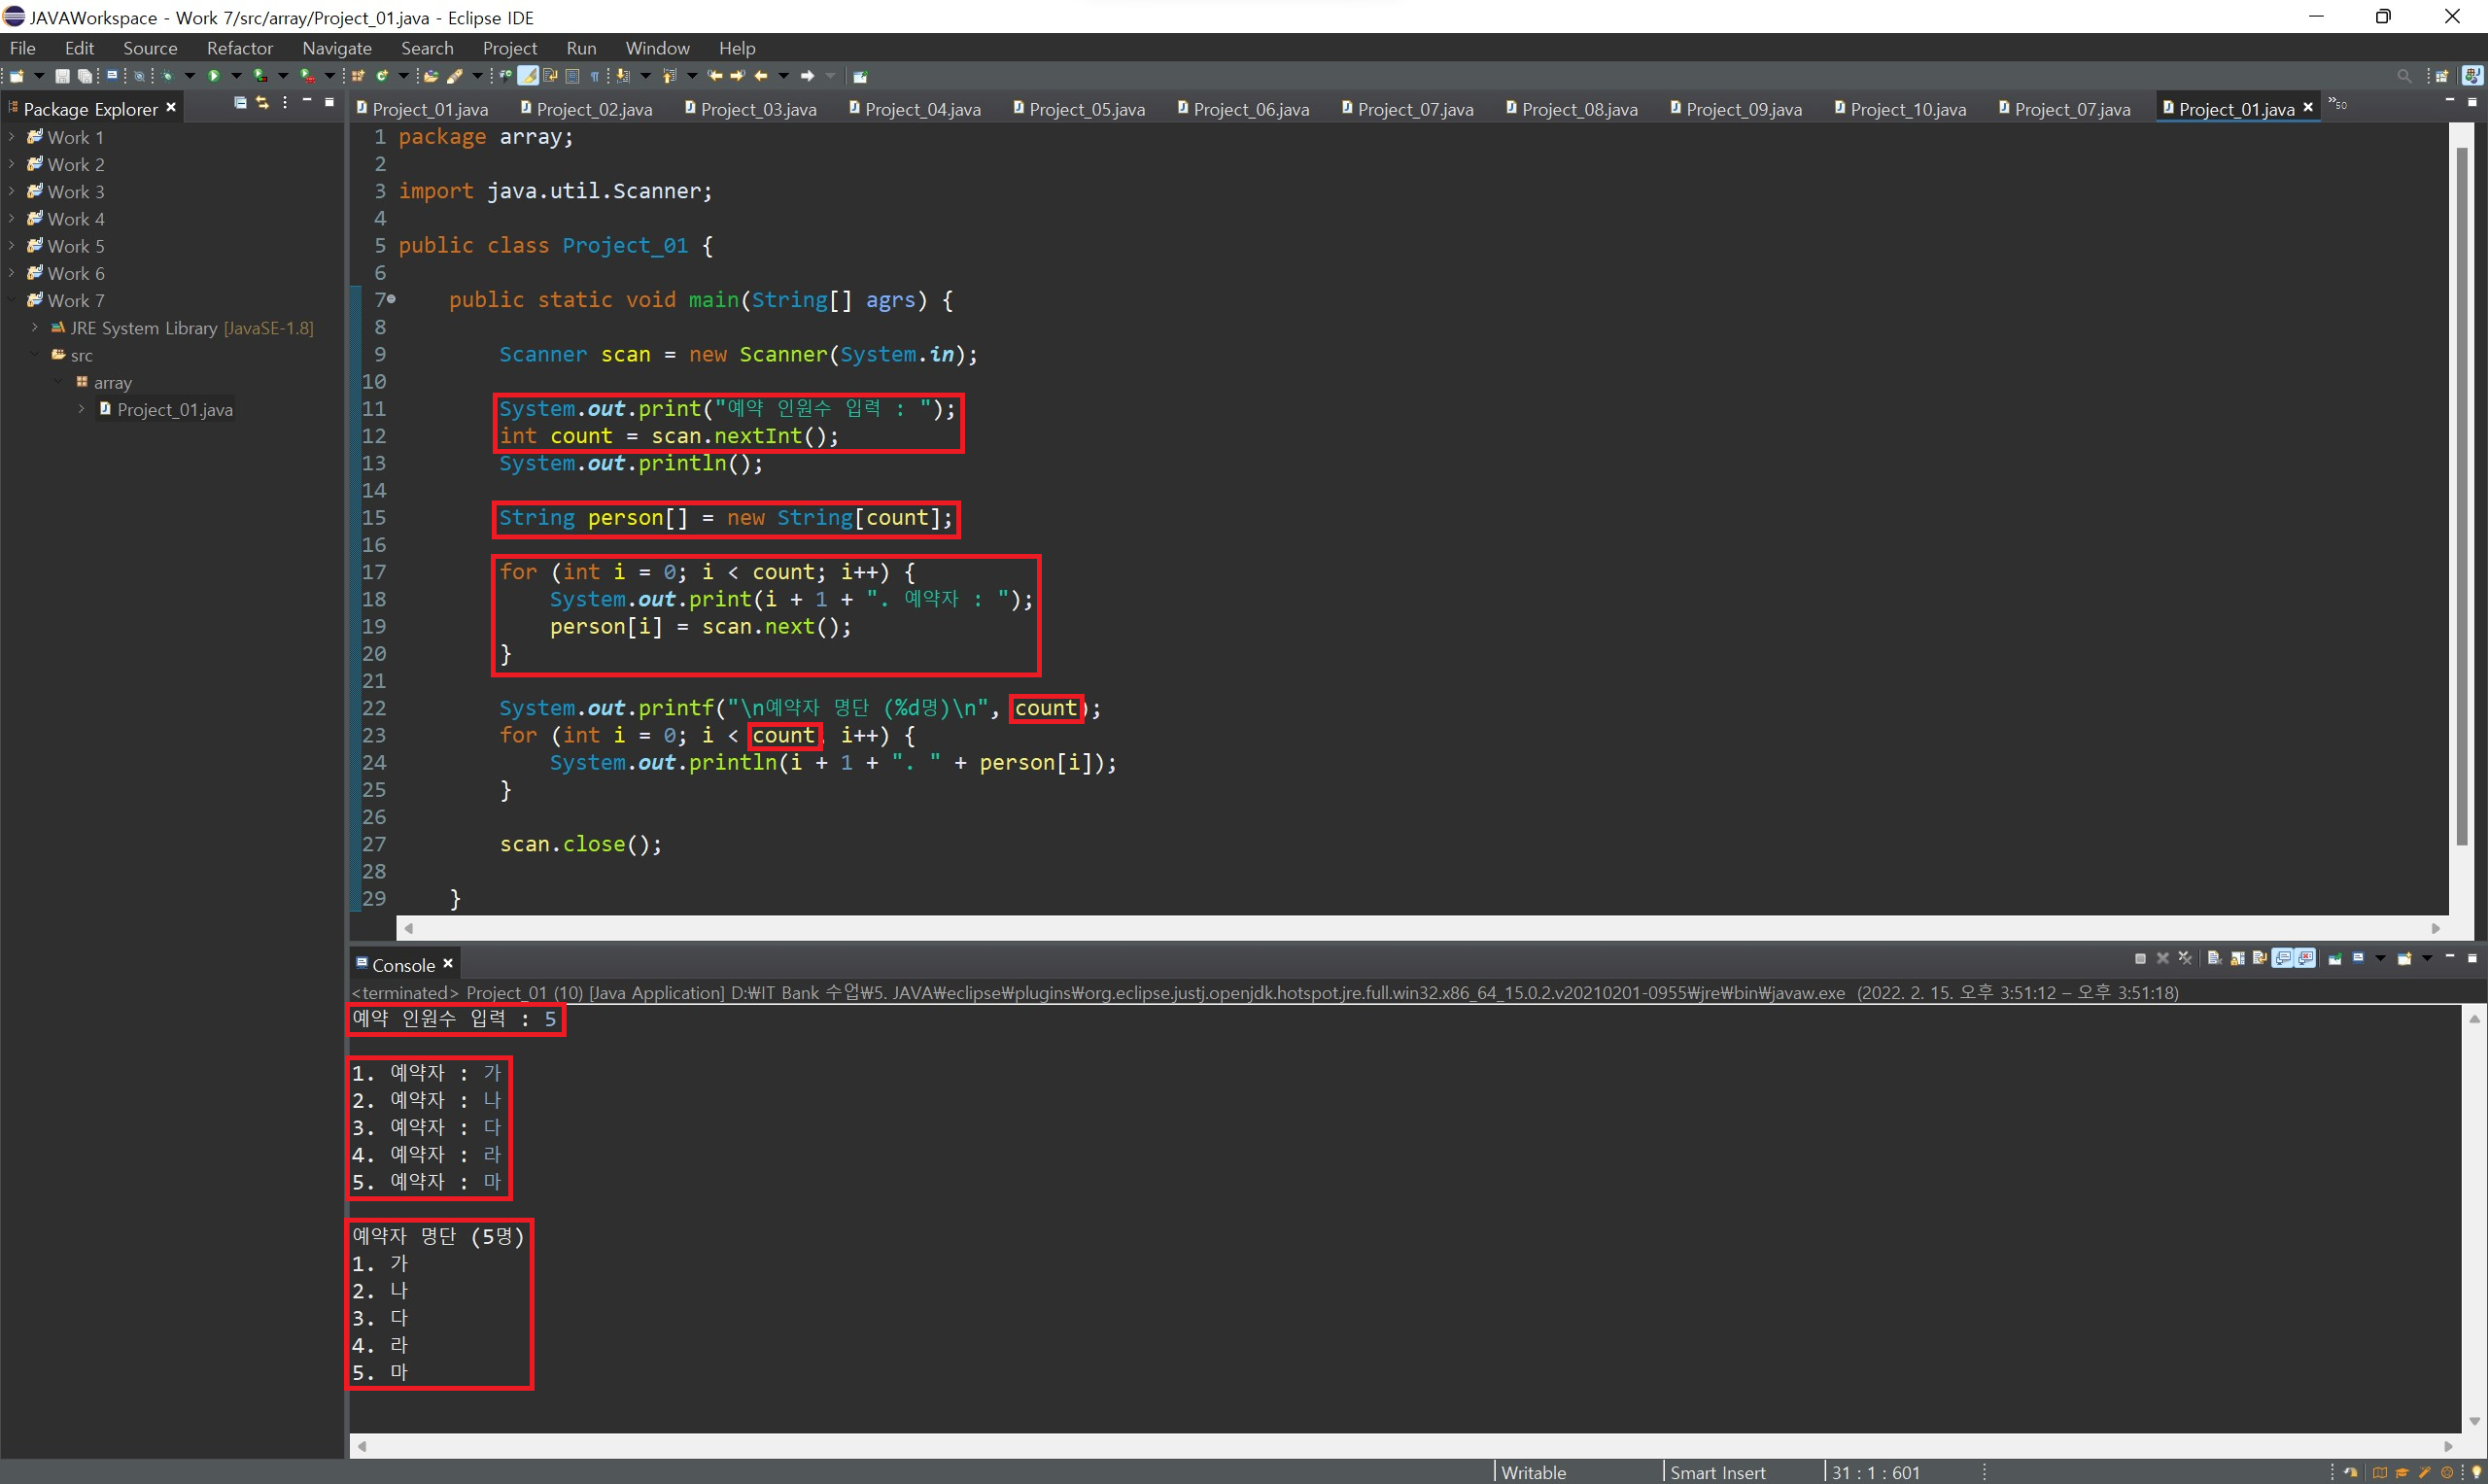Switch to the Project_05.java tab
Screen dimensions: 2488x1484
1086,109
